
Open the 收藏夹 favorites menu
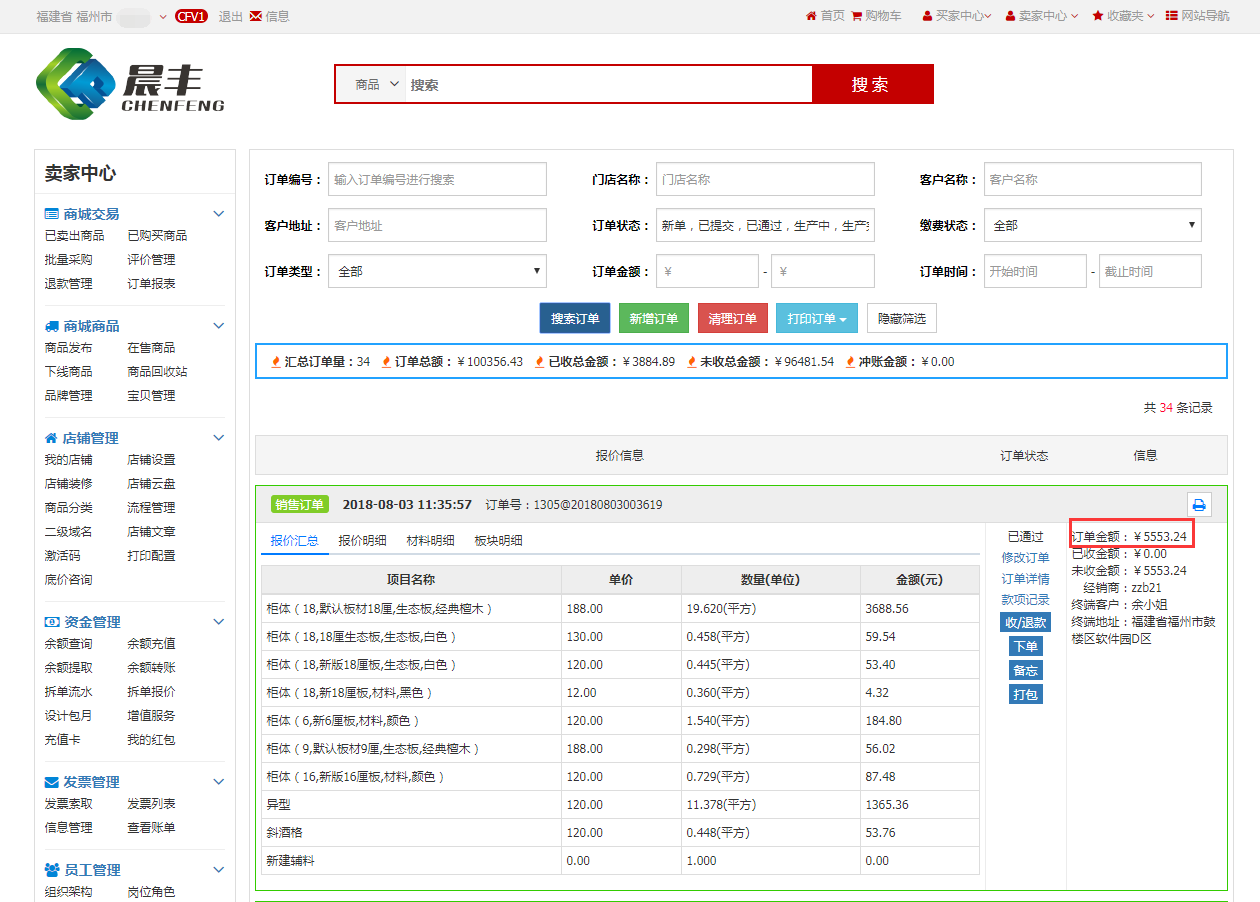click(x=1123, y=16)
